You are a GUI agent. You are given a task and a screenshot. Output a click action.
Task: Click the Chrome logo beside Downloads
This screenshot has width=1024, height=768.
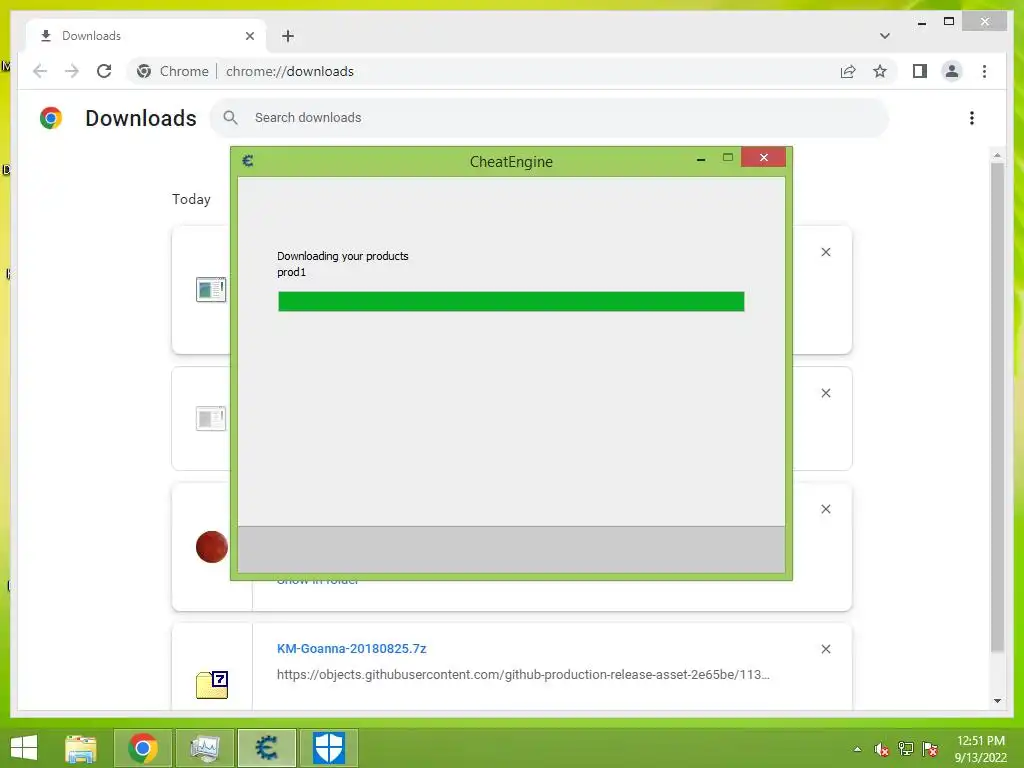51,118
